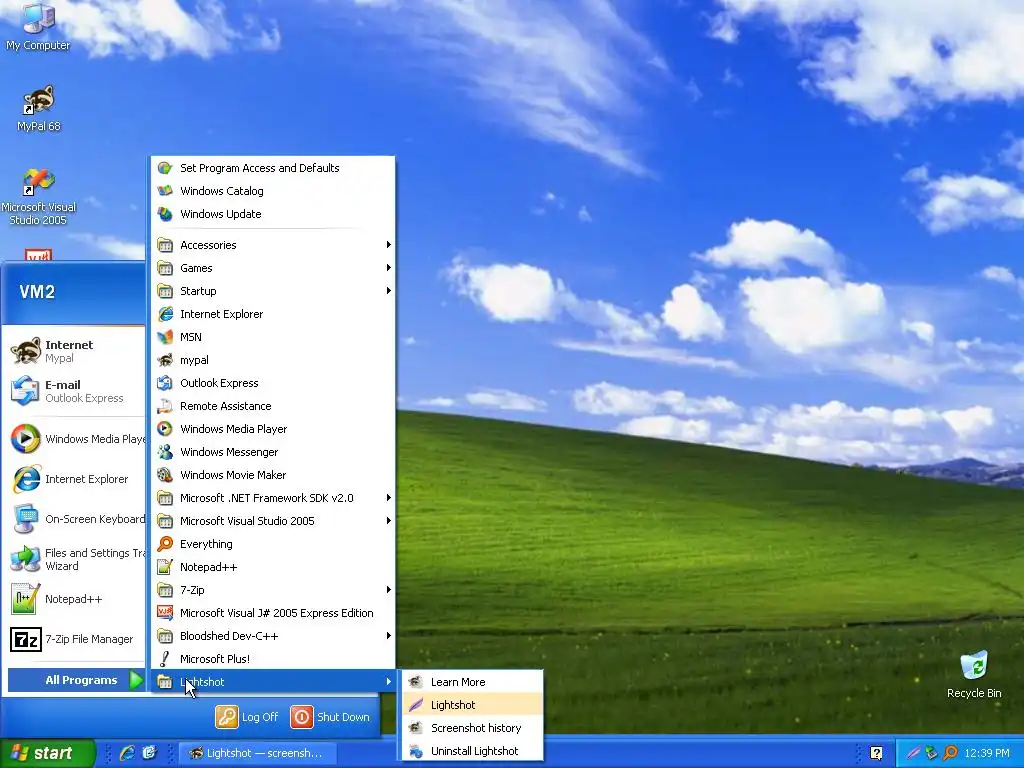Open Files and Settings Transfer Wizard
The width and height of the screenshot is (1024, 768).
pyautogui.click(x=74, y=560)
